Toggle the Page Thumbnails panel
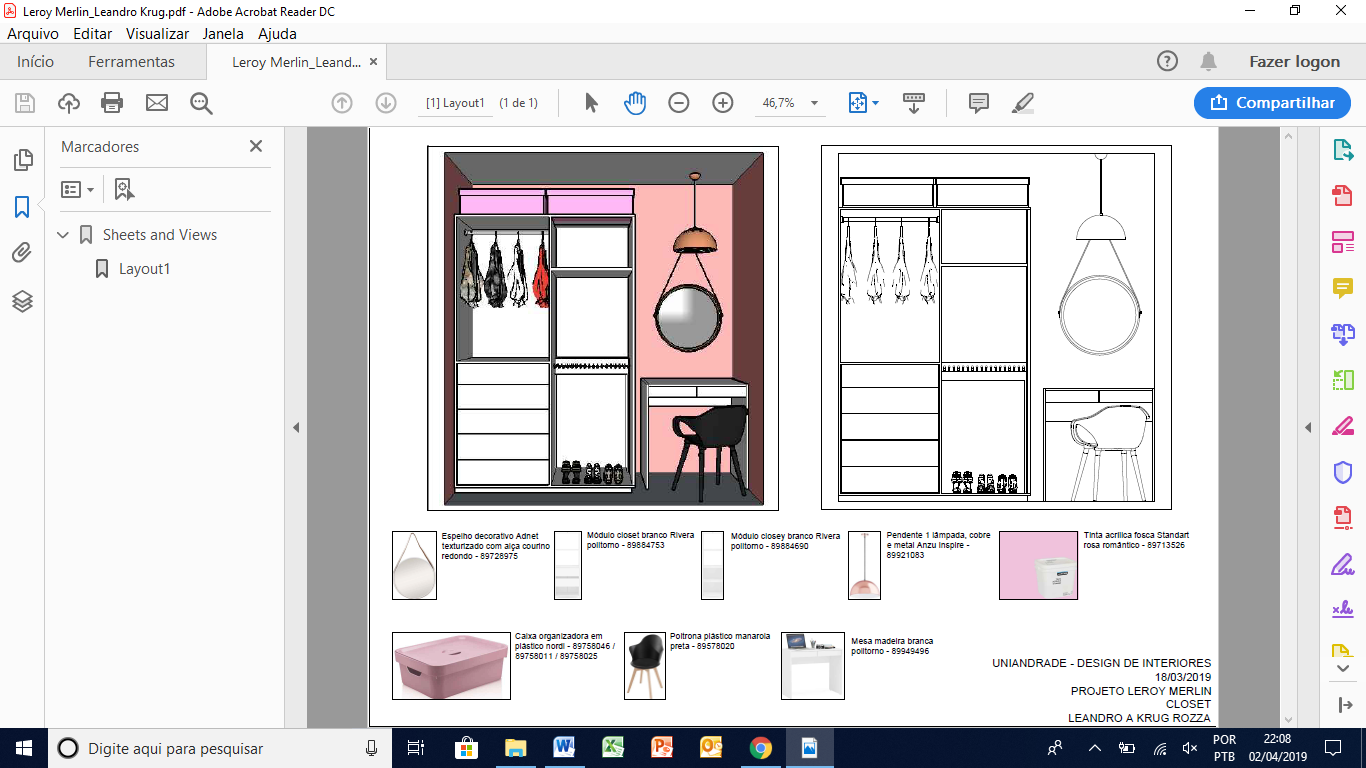This screenshot has height=768, width=1366. tap(22, 160)
